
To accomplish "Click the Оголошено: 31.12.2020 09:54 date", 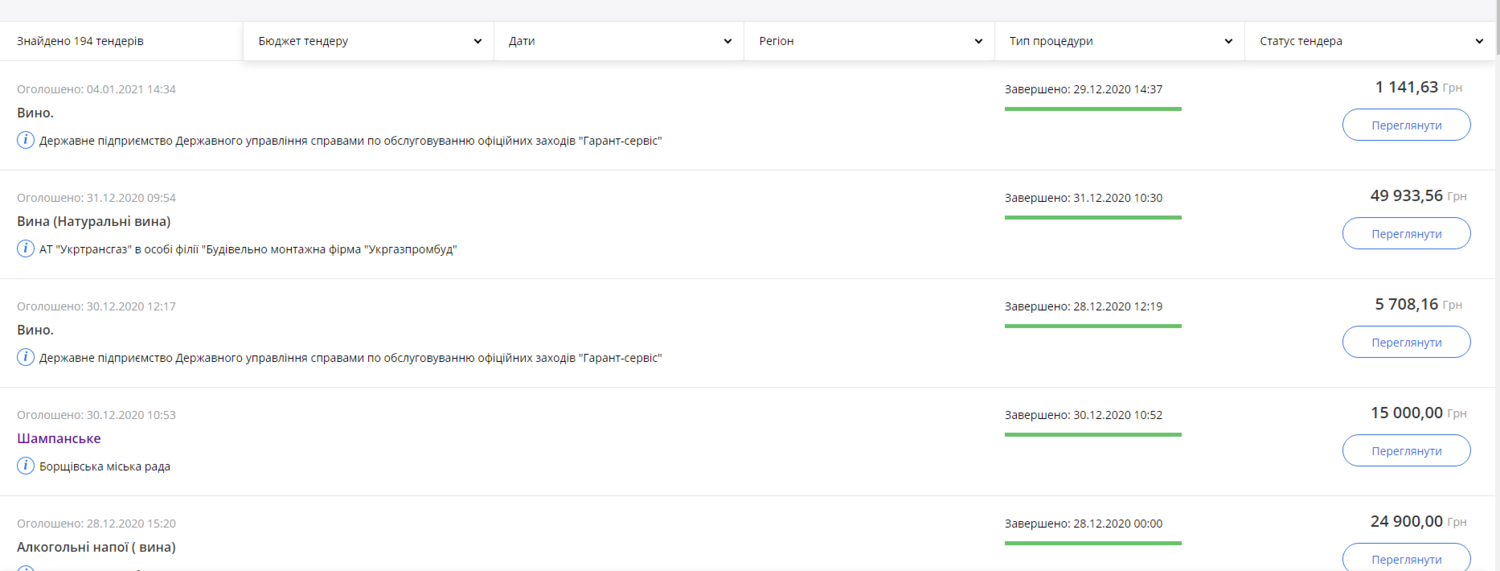I will click(x=96, y=198).
